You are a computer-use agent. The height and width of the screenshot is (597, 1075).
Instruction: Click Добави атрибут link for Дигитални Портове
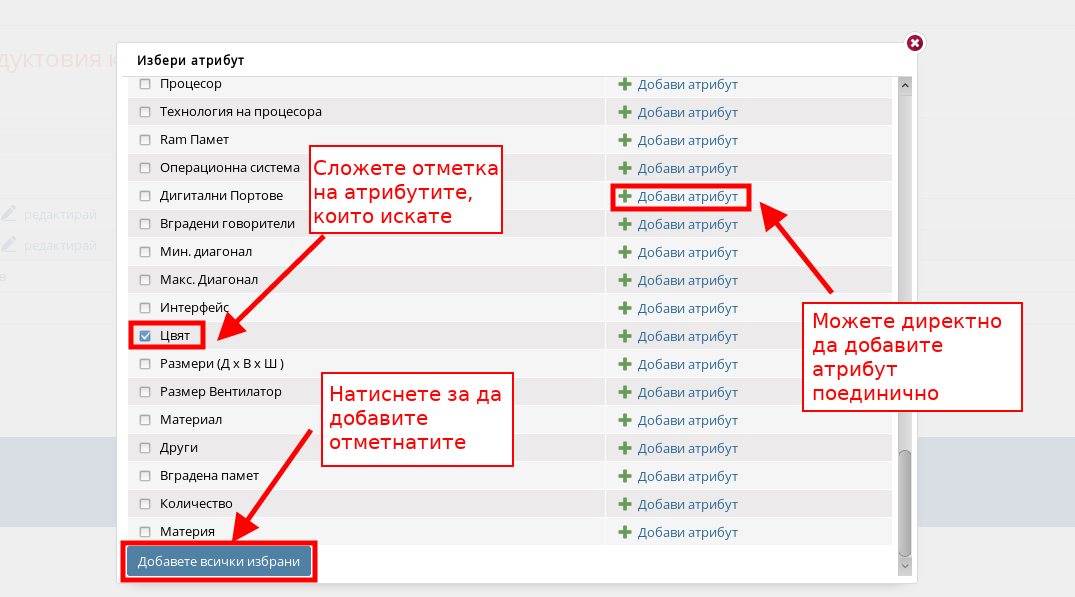tap(687, 196)
